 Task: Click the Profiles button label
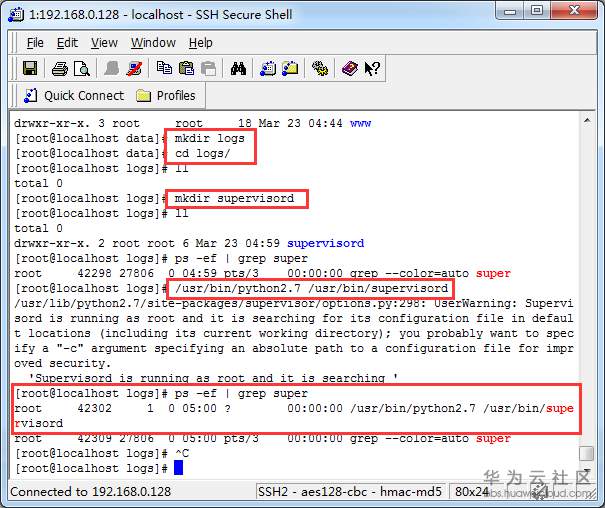(x=176, y=96)
